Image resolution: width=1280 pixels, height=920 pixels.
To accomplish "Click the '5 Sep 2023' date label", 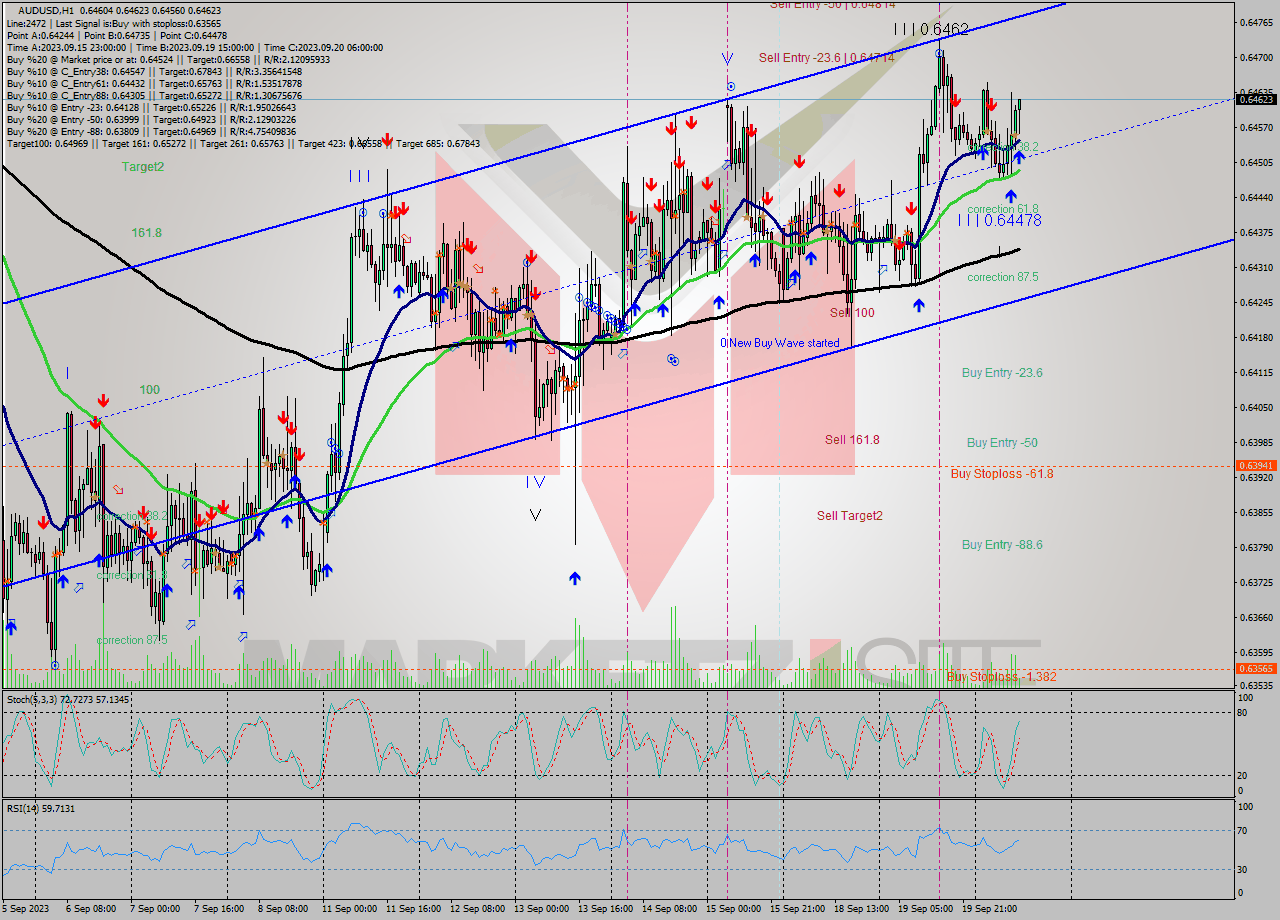I will pyautogui.click(x=25, y=910).
